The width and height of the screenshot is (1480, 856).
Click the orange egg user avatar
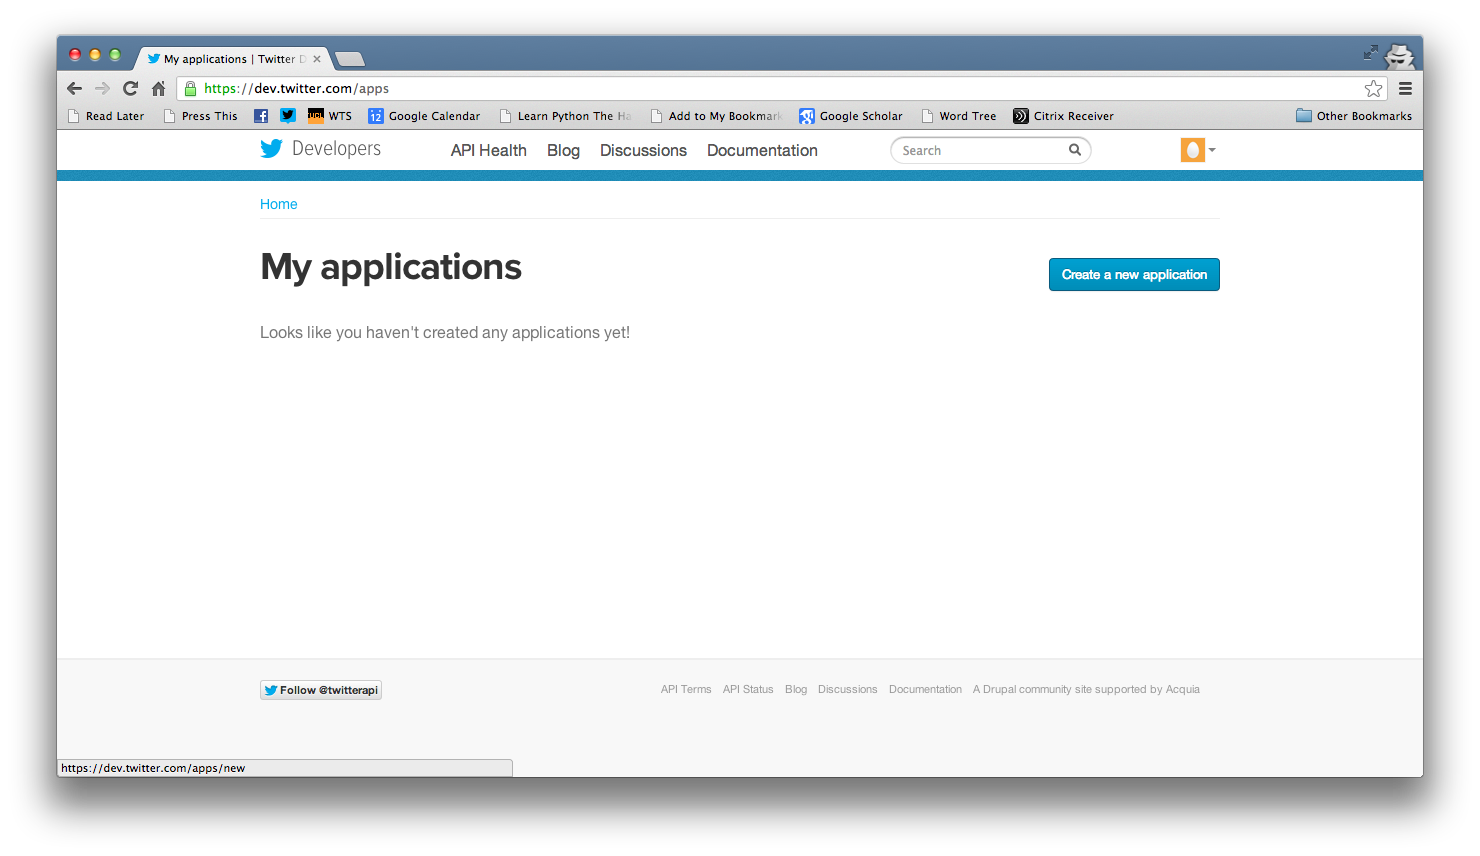tap(1192, 150)
